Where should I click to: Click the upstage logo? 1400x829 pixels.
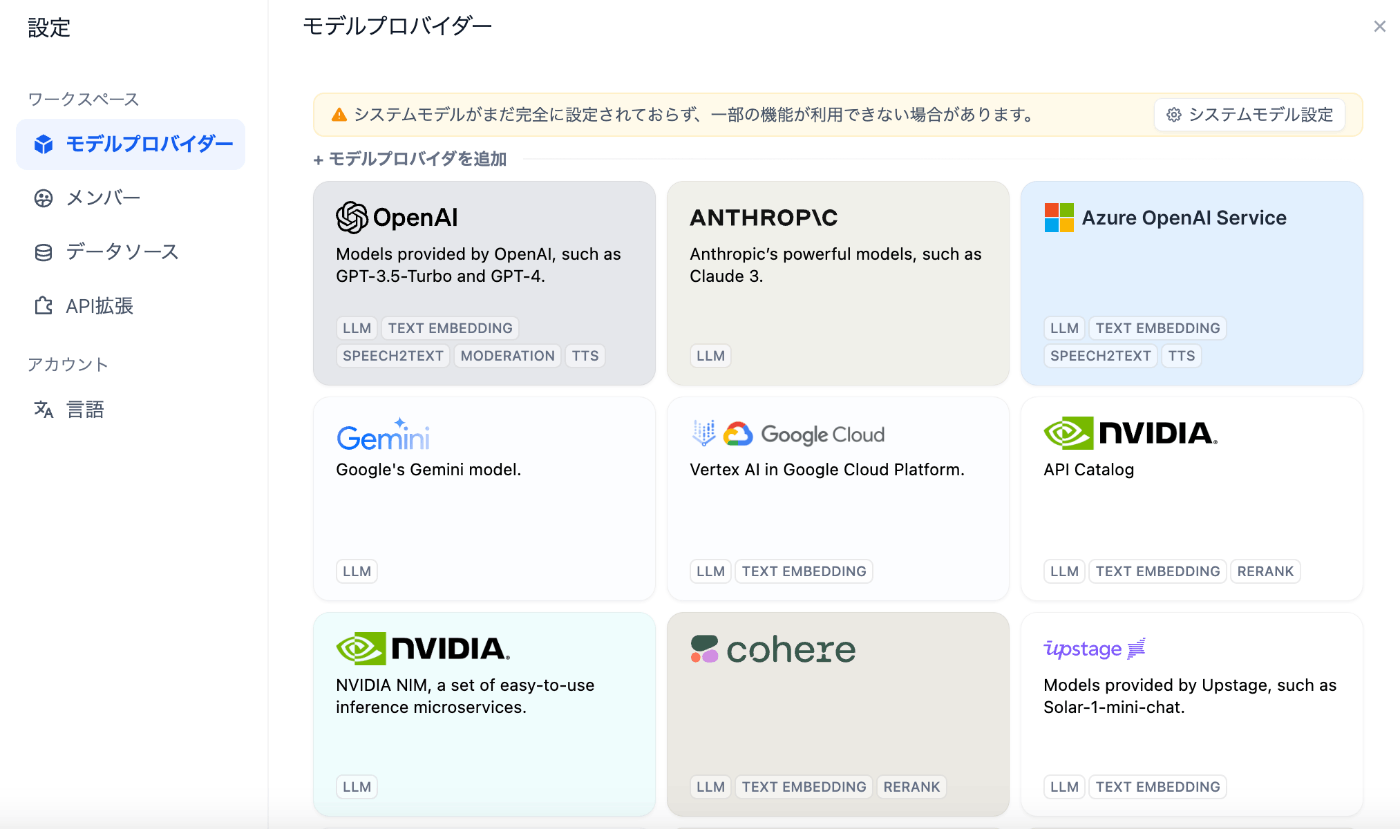pos(1095,649)
